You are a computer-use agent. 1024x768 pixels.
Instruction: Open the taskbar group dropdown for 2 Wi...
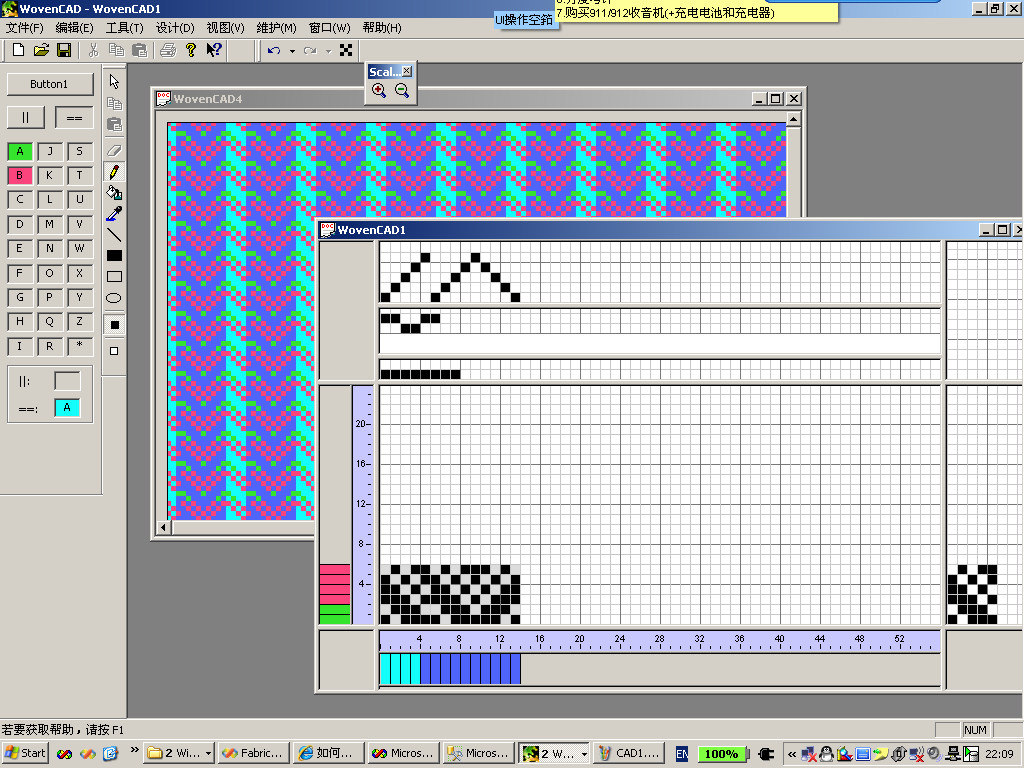click(x=208, y=754)
